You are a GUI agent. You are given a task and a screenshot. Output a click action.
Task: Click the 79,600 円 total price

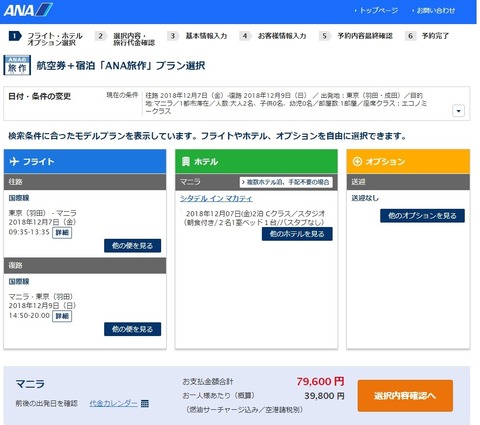[320, 381]
